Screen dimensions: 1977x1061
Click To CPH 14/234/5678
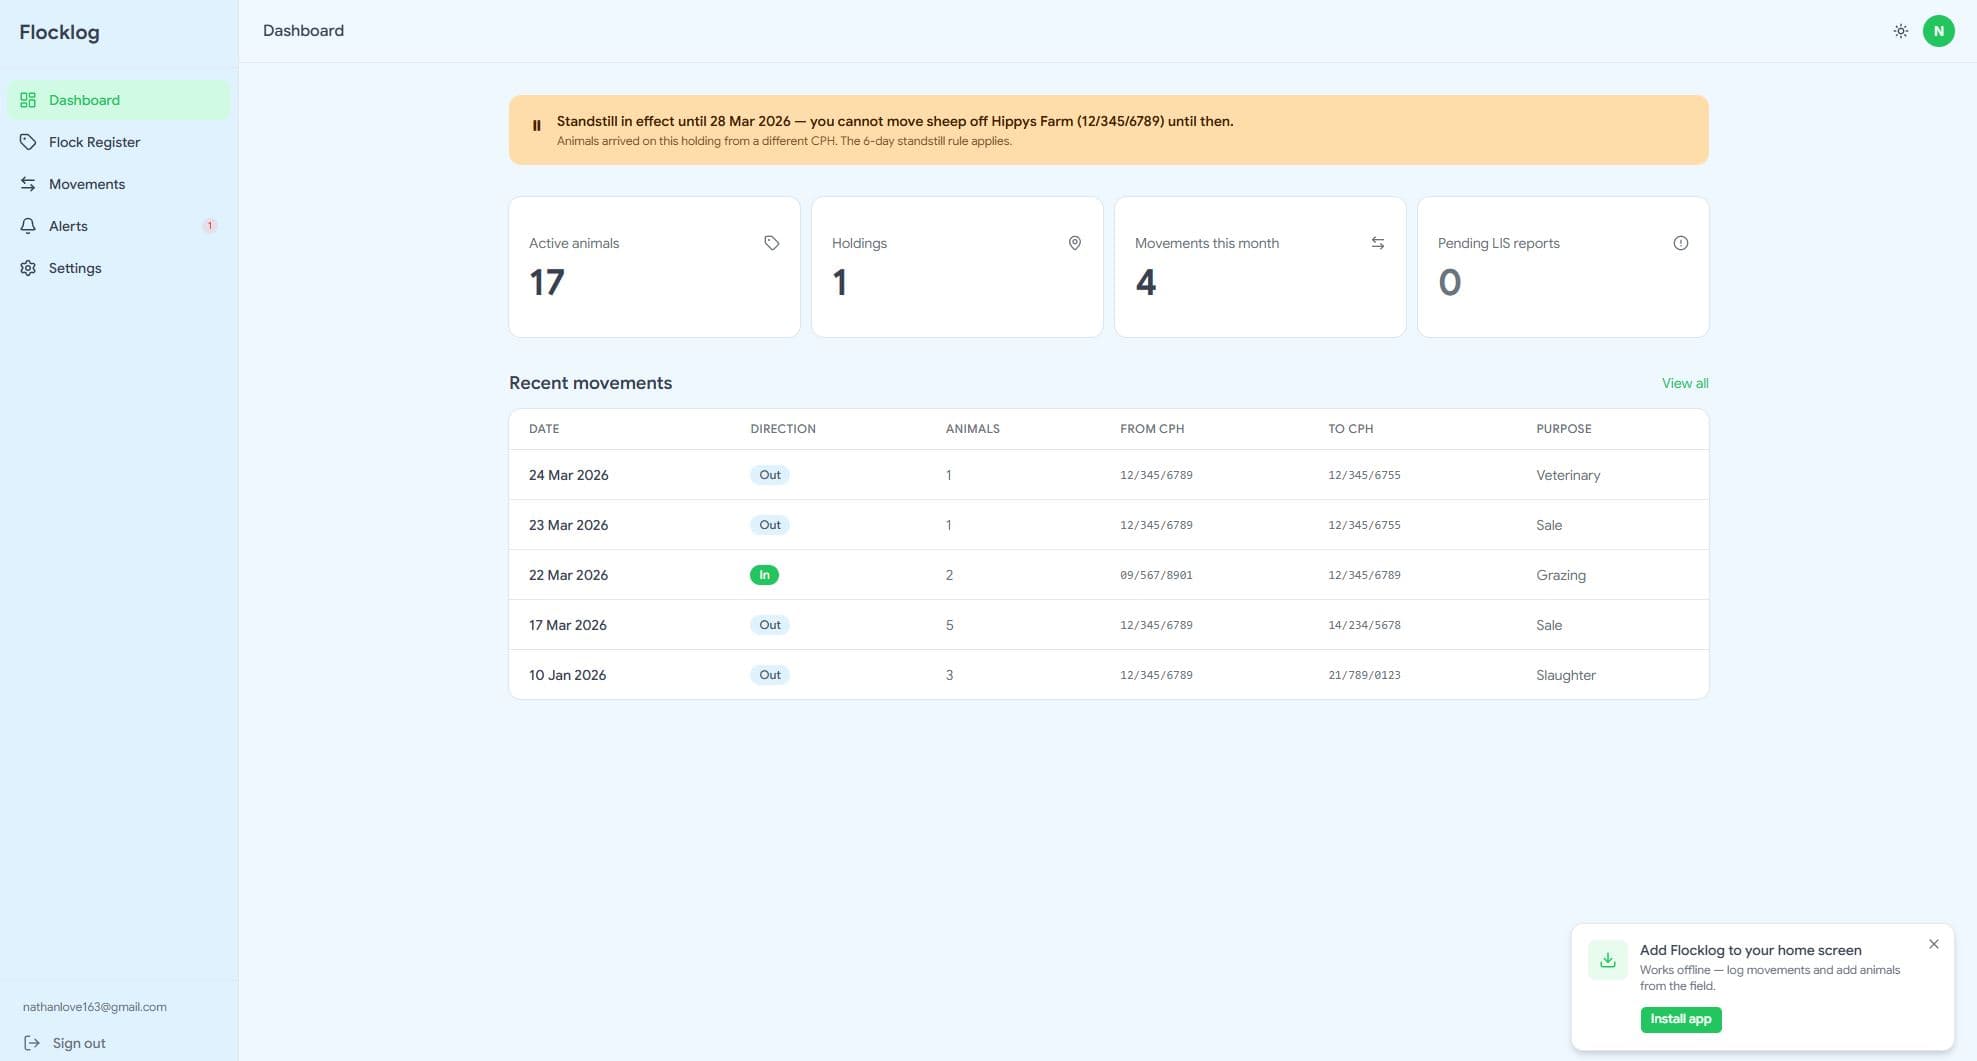point(1364,625)
